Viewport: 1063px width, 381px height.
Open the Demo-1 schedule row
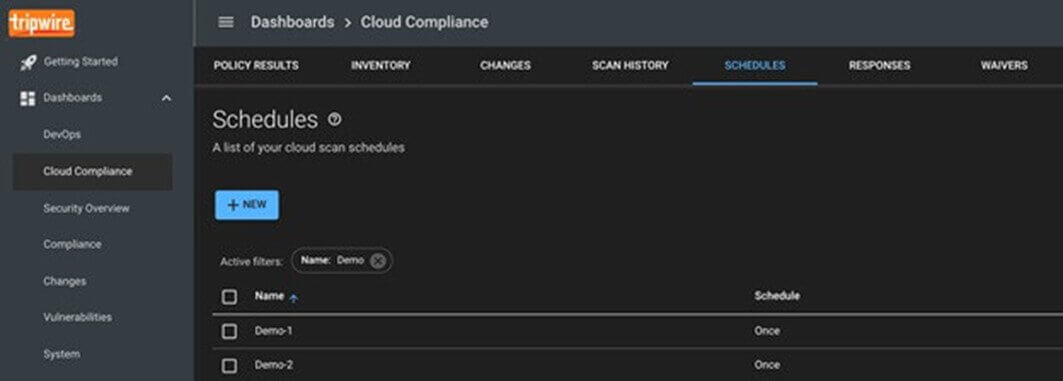point(637,332)
